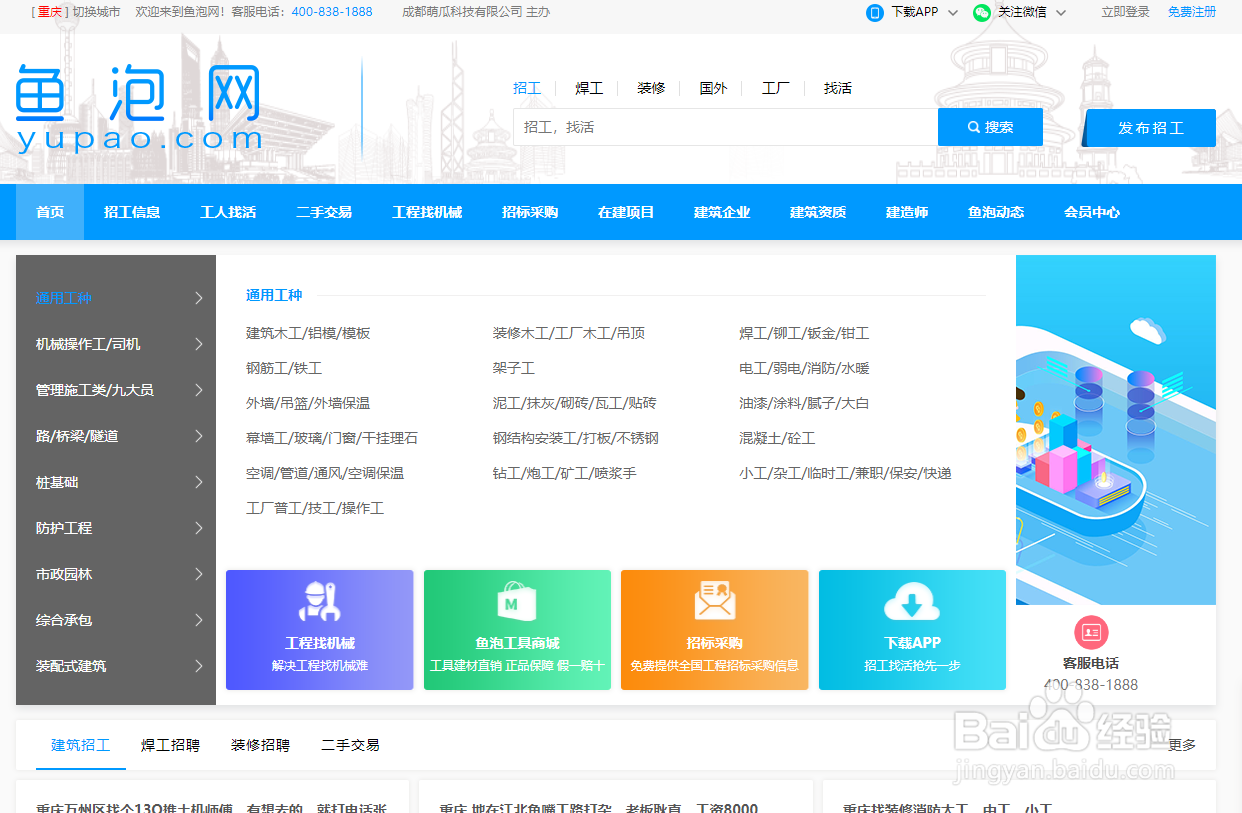Open 小工/杂工/临时工/兼职/保安/快递 link
Image resolution: width=1242 pixels, height=813 pixels.
(845, 473)
